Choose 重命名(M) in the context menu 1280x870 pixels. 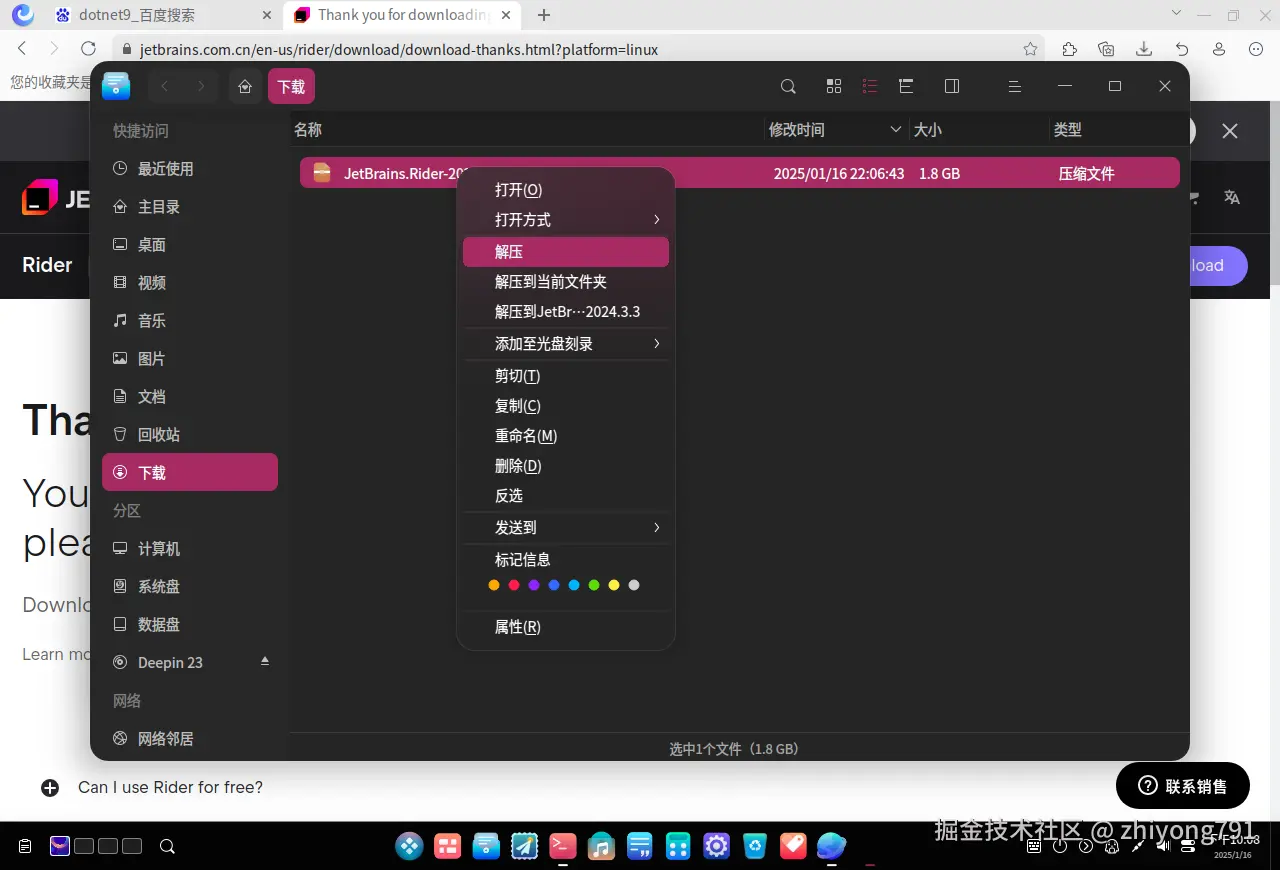point(566,436)
